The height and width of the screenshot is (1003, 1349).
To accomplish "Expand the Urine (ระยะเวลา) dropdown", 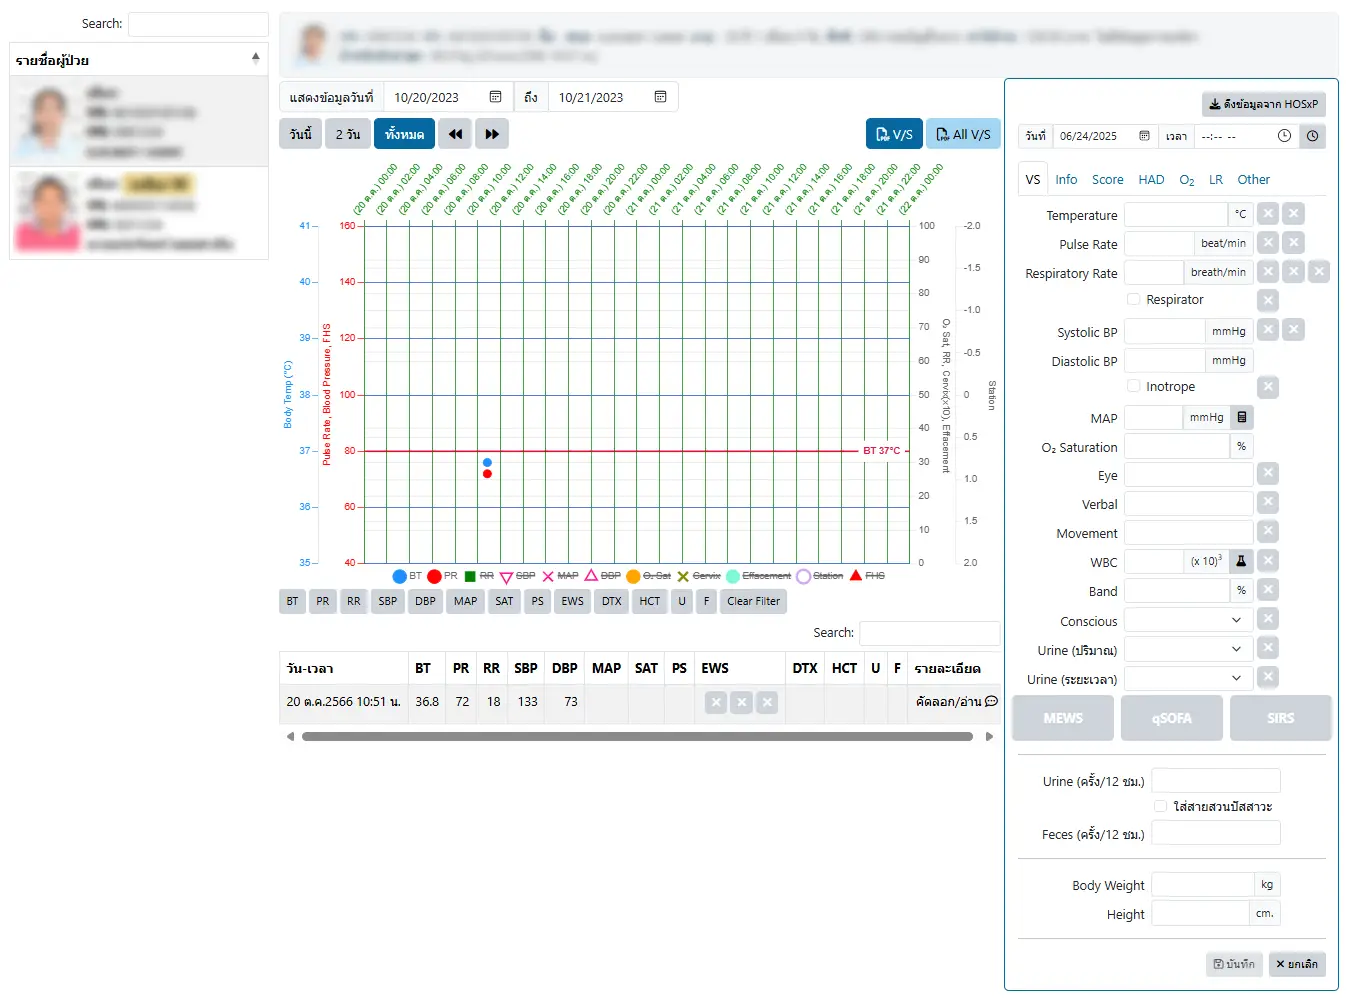I will [1189, 678].
